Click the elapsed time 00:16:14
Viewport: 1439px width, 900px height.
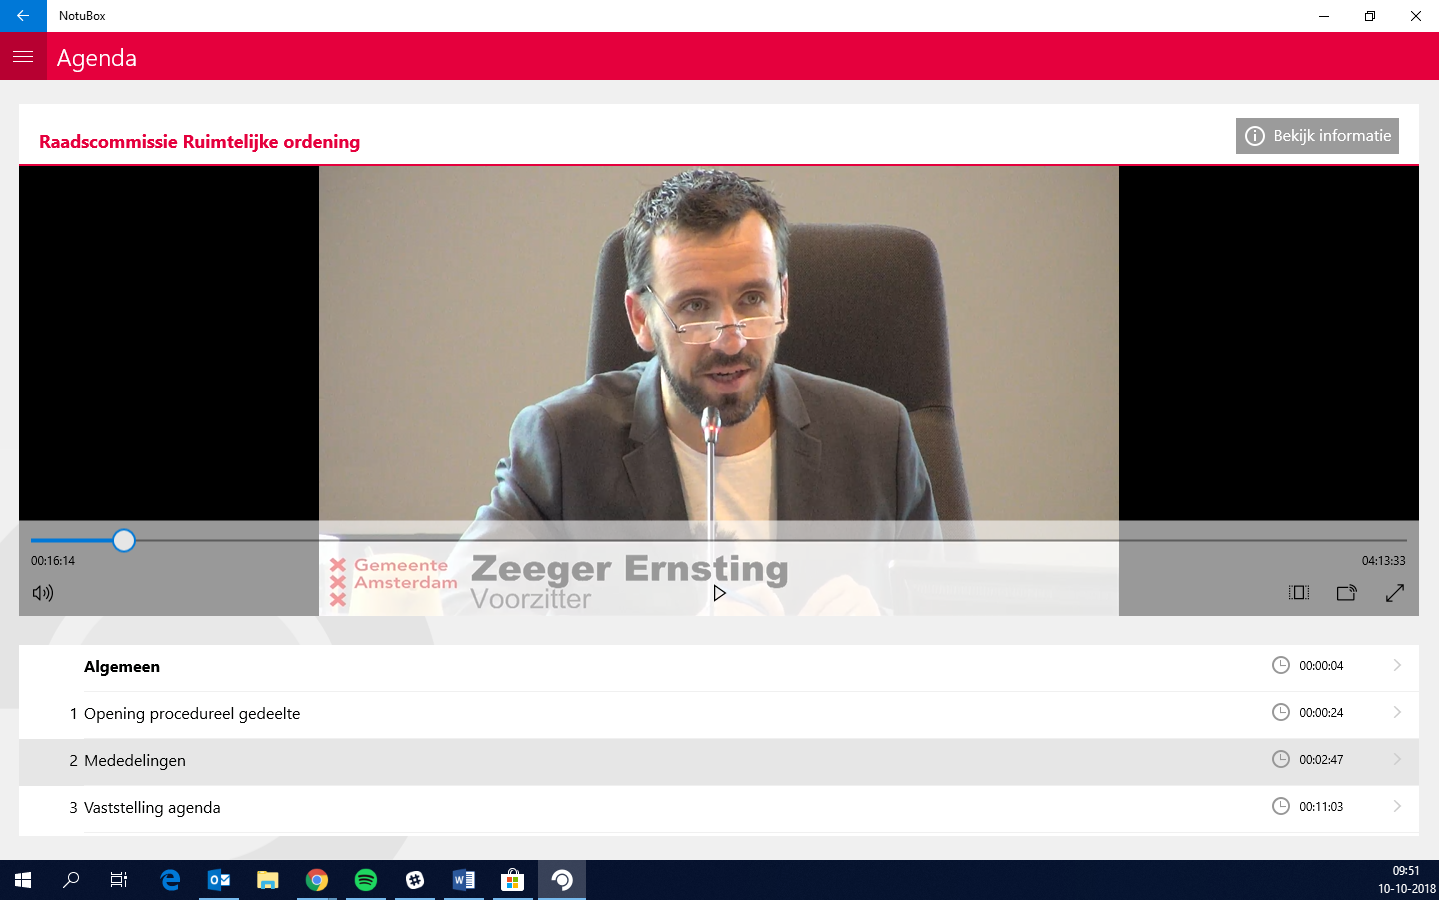point(53,561)
